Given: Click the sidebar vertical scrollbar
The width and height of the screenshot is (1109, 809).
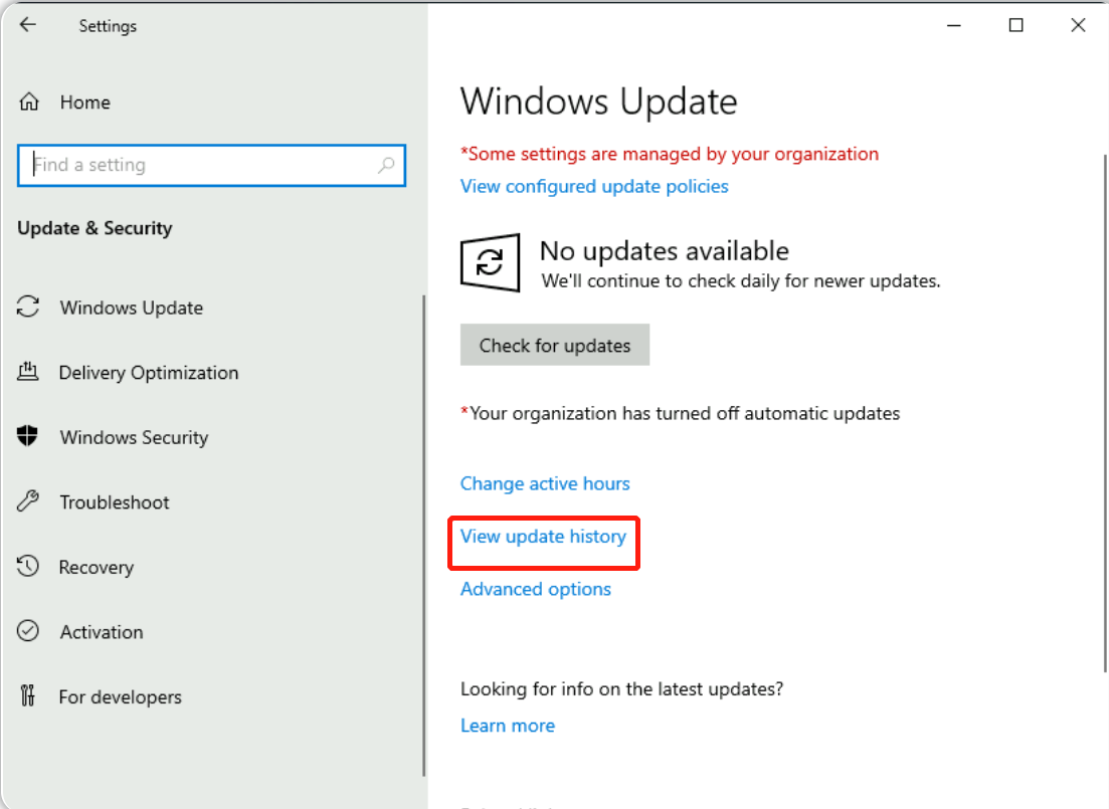Looking at the screenshot, I should tap(424, 536).
